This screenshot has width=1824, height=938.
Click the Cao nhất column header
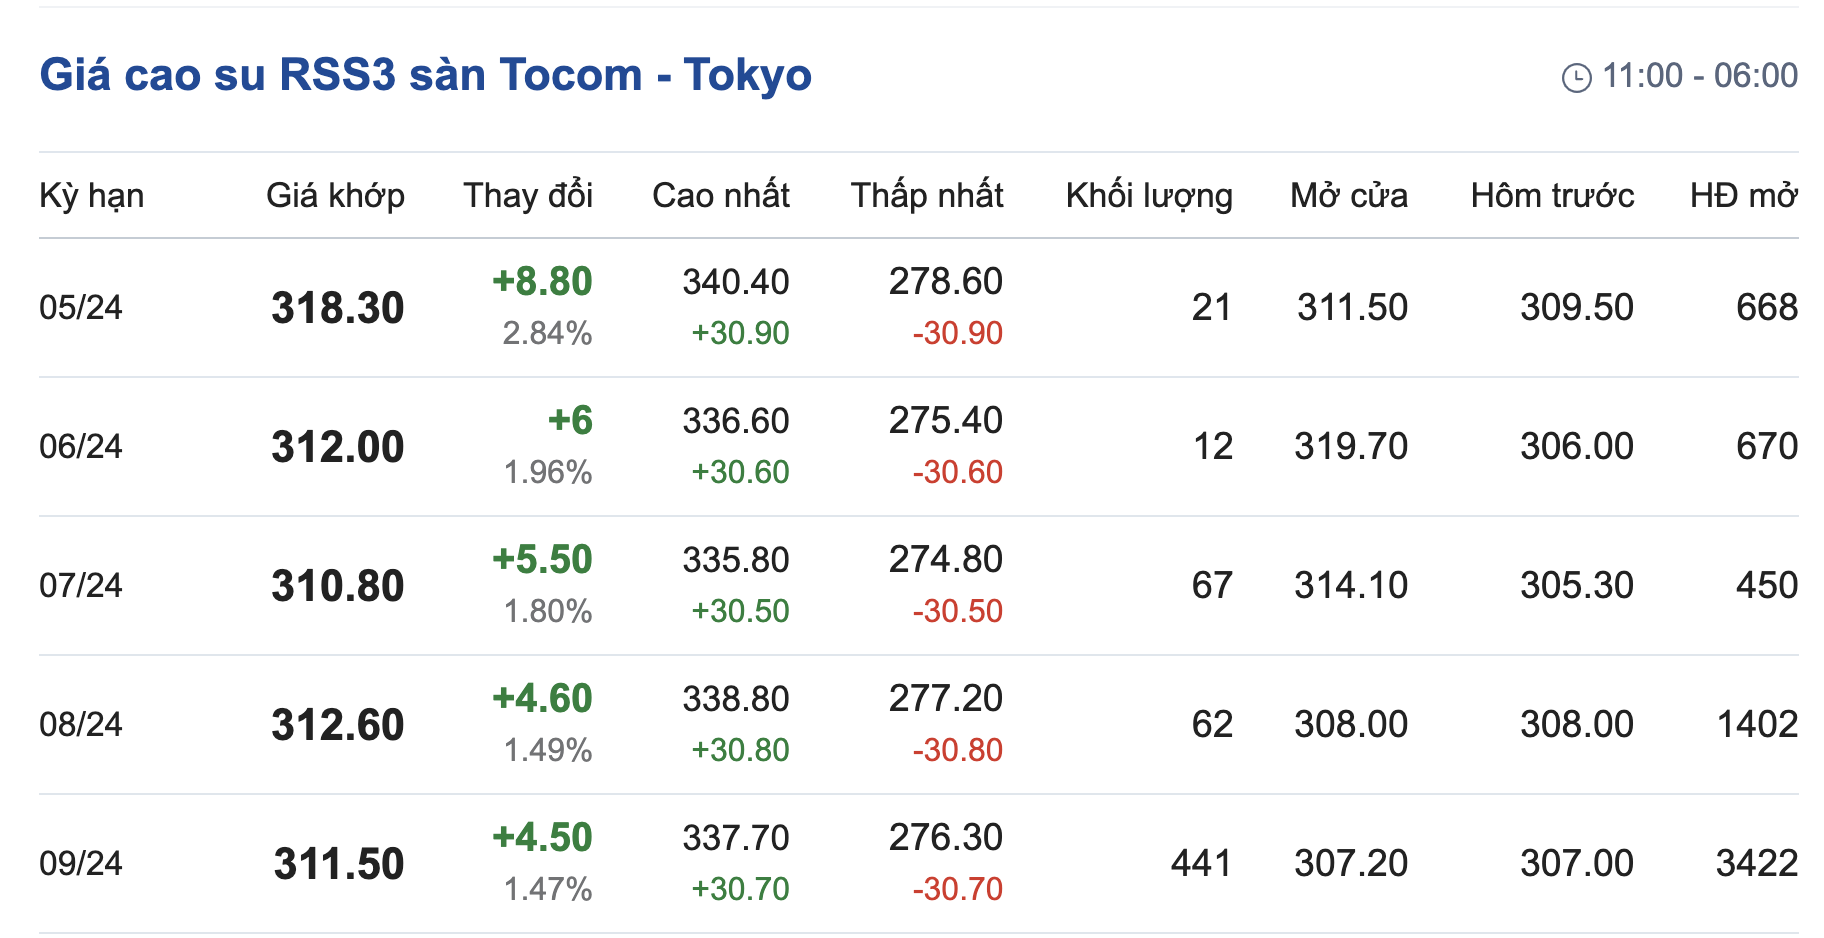[x=720, y=195]
